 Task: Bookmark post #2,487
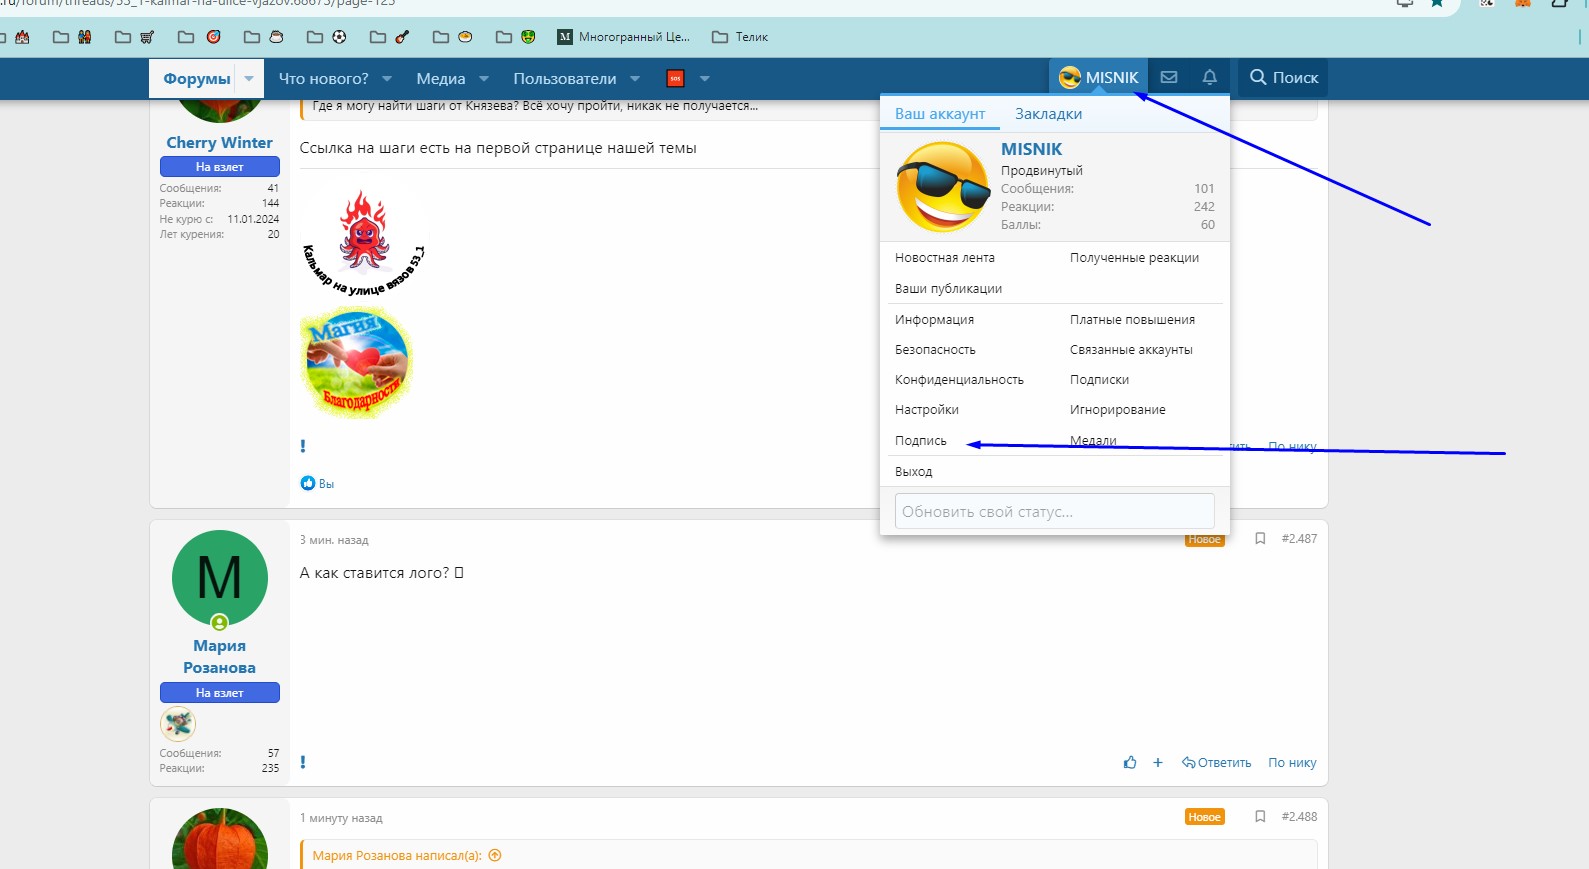pos(1260,538)
